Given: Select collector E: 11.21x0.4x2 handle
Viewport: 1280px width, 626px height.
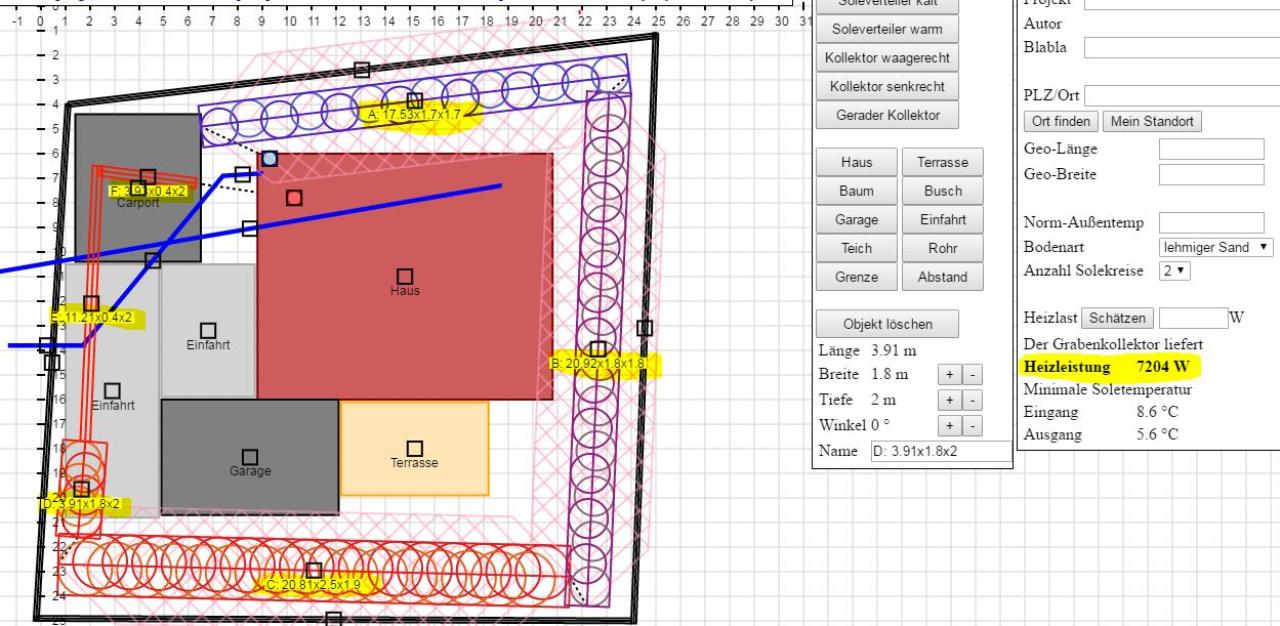Looking at the screenshot, I should coord(91,303).
